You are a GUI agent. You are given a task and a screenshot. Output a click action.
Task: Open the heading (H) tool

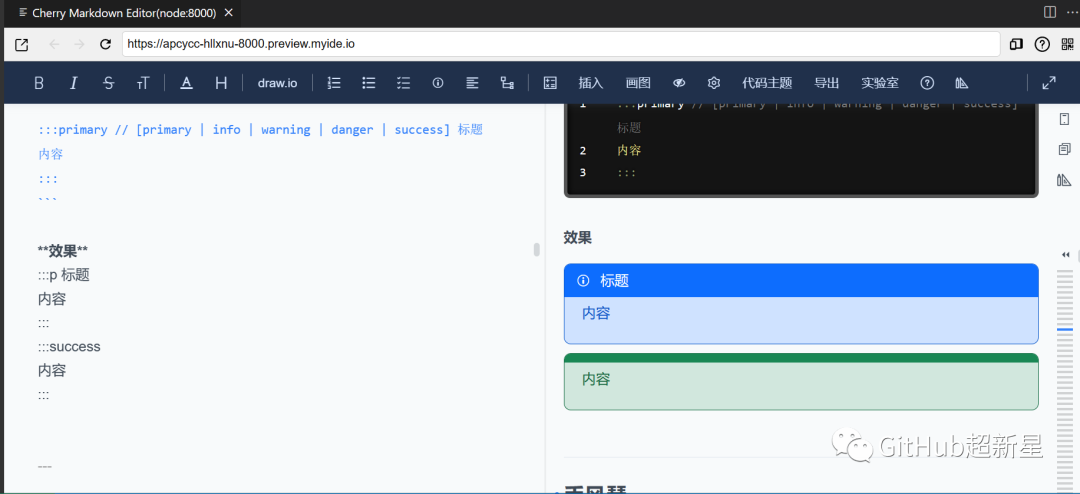[x=220, y=83]
